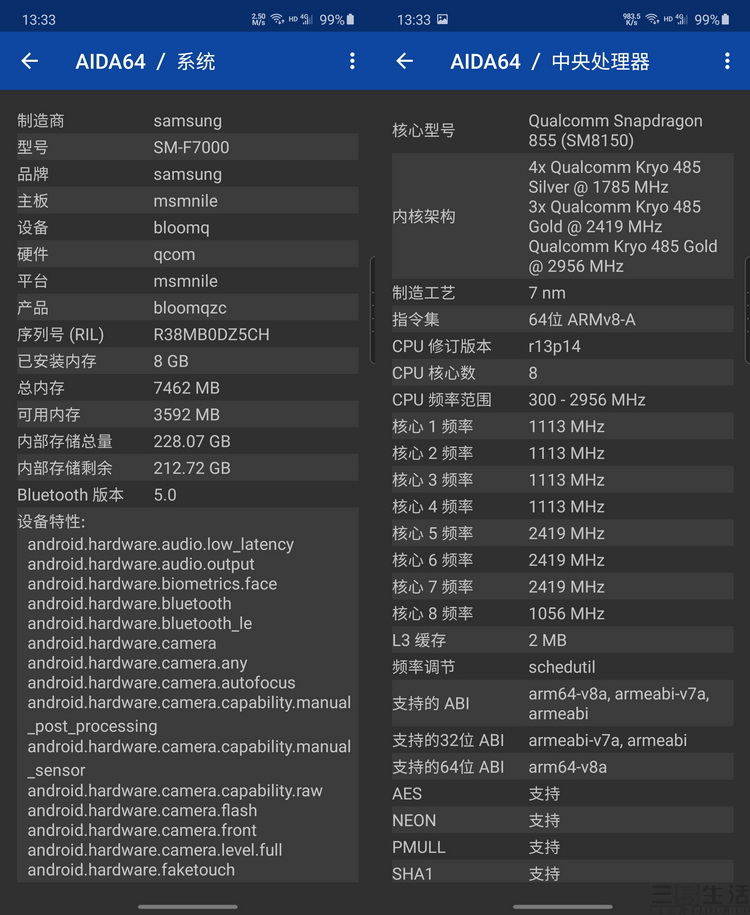Select the NEON 支持 row
Image resolution: width=750 pixels, height=915 pixels.
(563, 820)
